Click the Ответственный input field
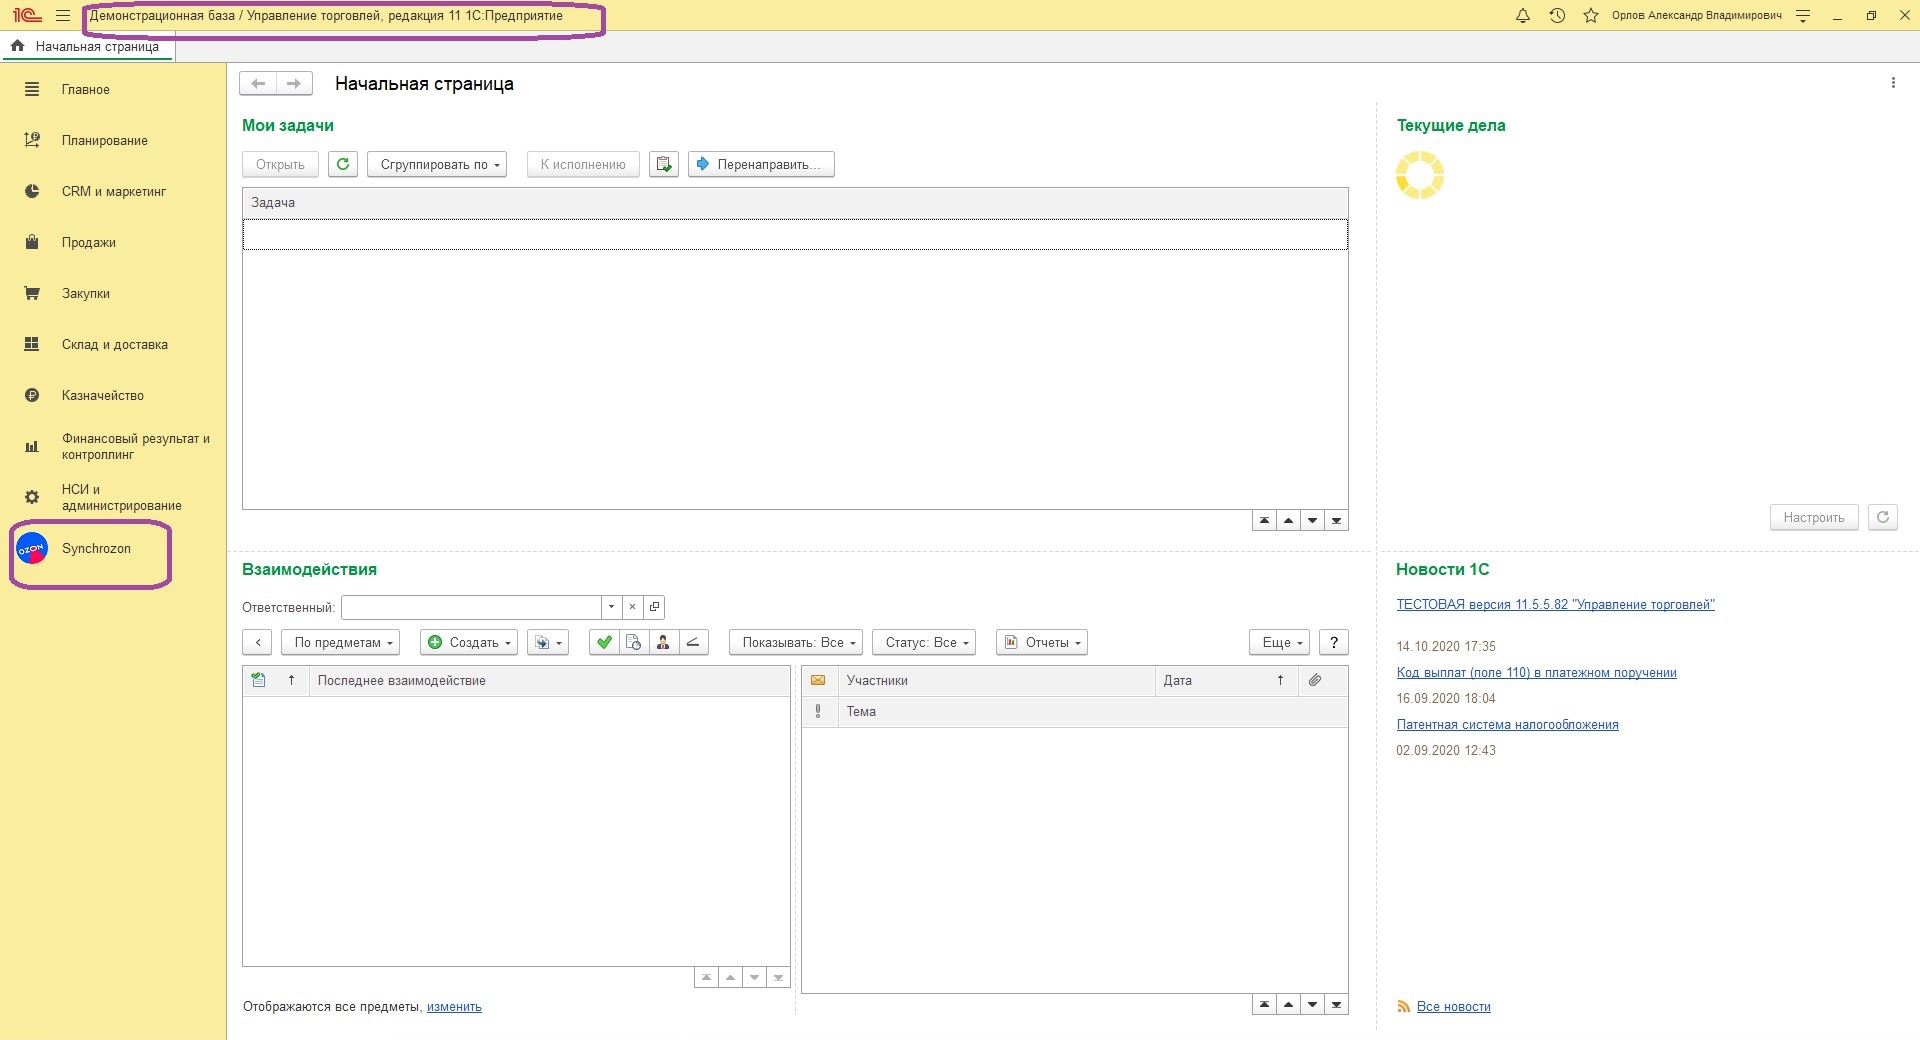The image size is (1920, 1040). pyautogui.click(x=471, y=607)
